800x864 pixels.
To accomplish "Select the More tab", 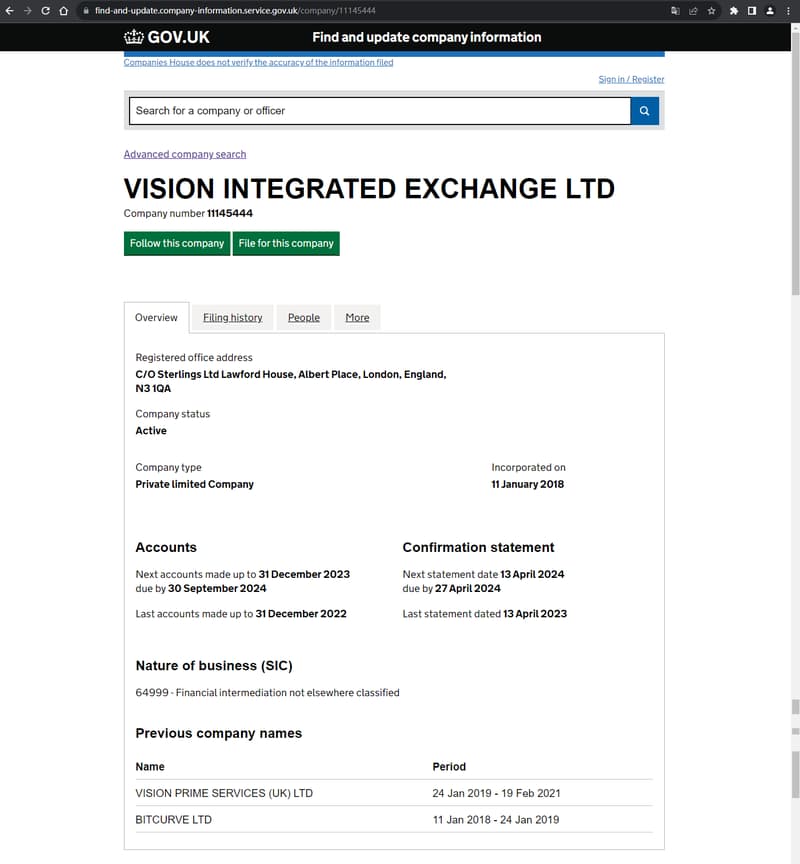I will pos(357,317).
